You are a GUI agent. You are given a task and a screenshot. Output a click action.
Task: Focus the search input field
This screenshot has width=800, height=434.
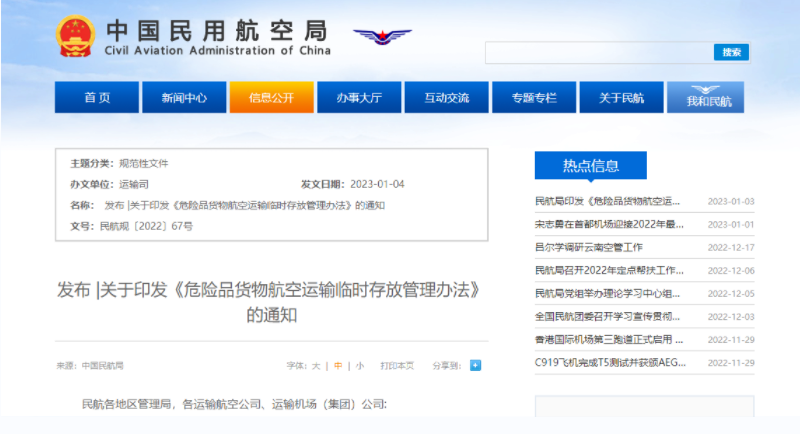pyautogui.click(x=599, y=53)
